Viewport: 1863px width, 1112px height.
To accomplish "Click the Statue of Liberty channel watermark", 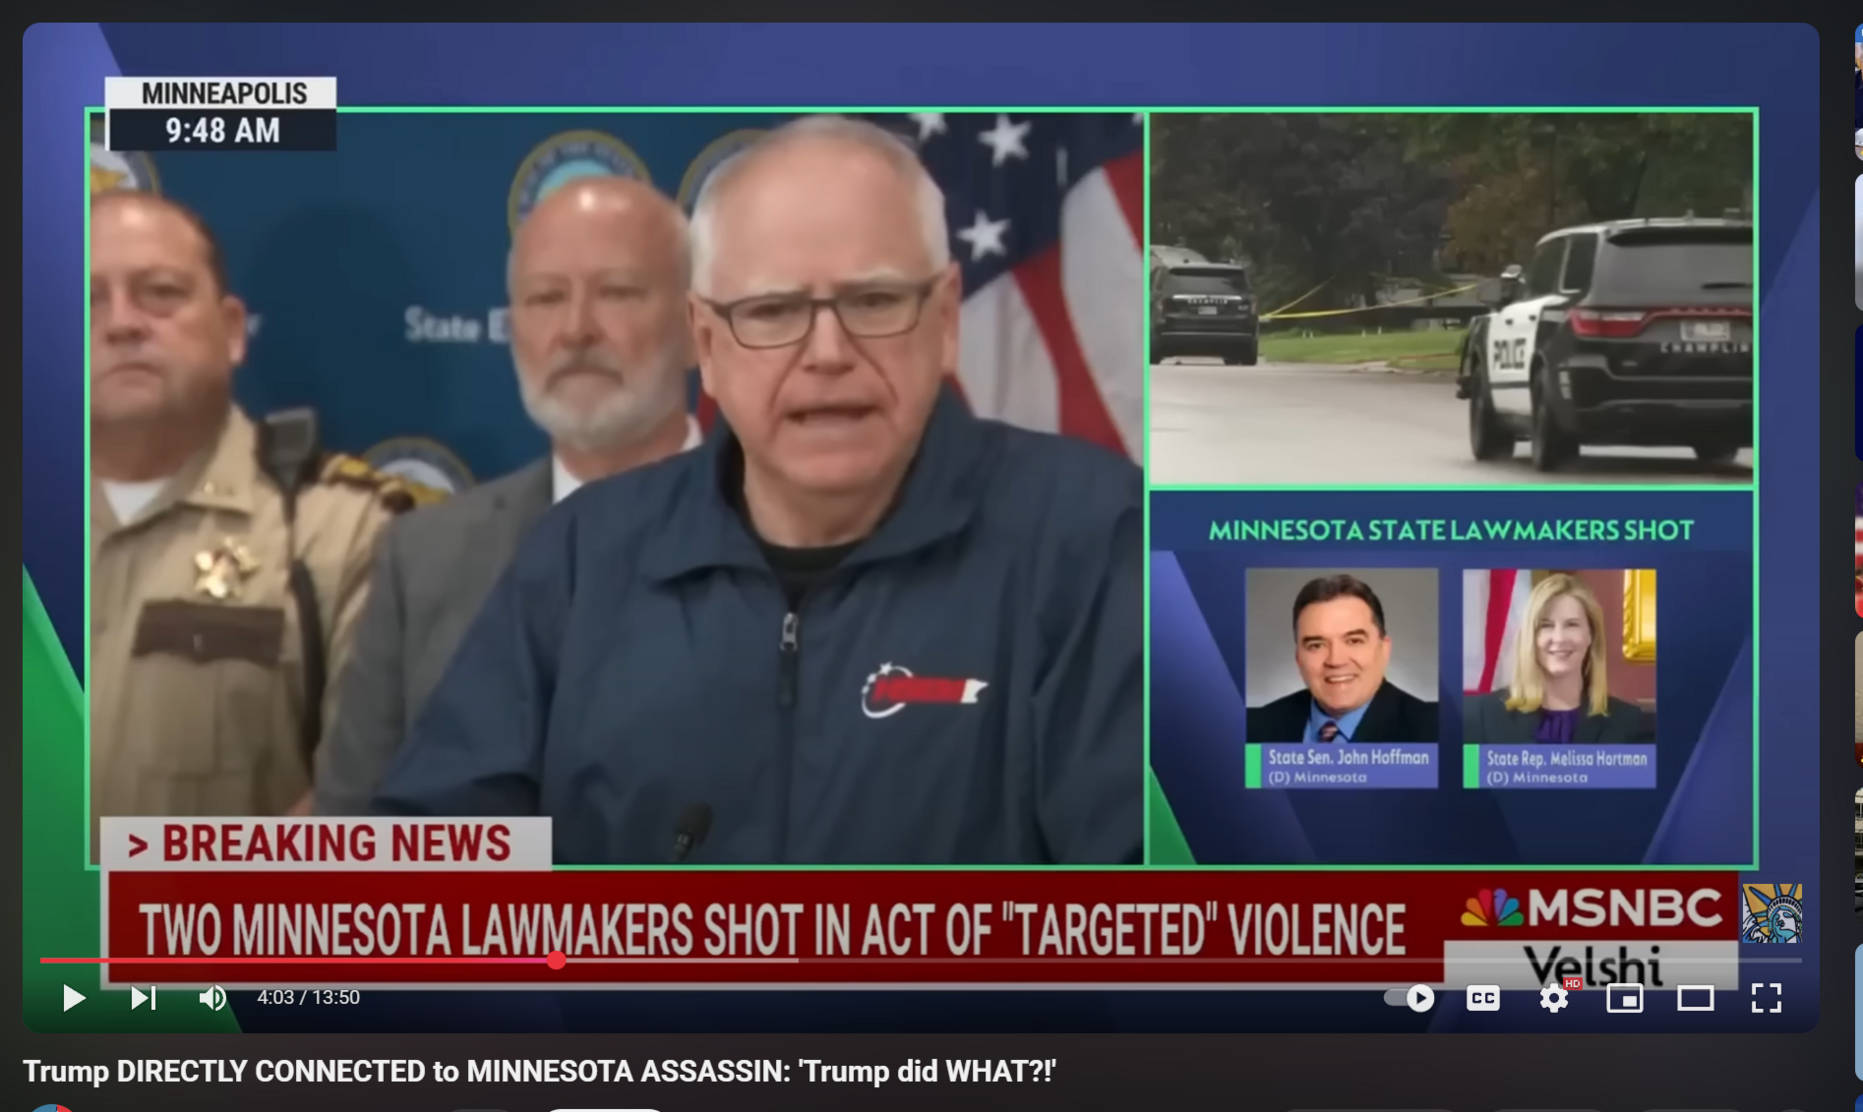I will point(1772,912).
